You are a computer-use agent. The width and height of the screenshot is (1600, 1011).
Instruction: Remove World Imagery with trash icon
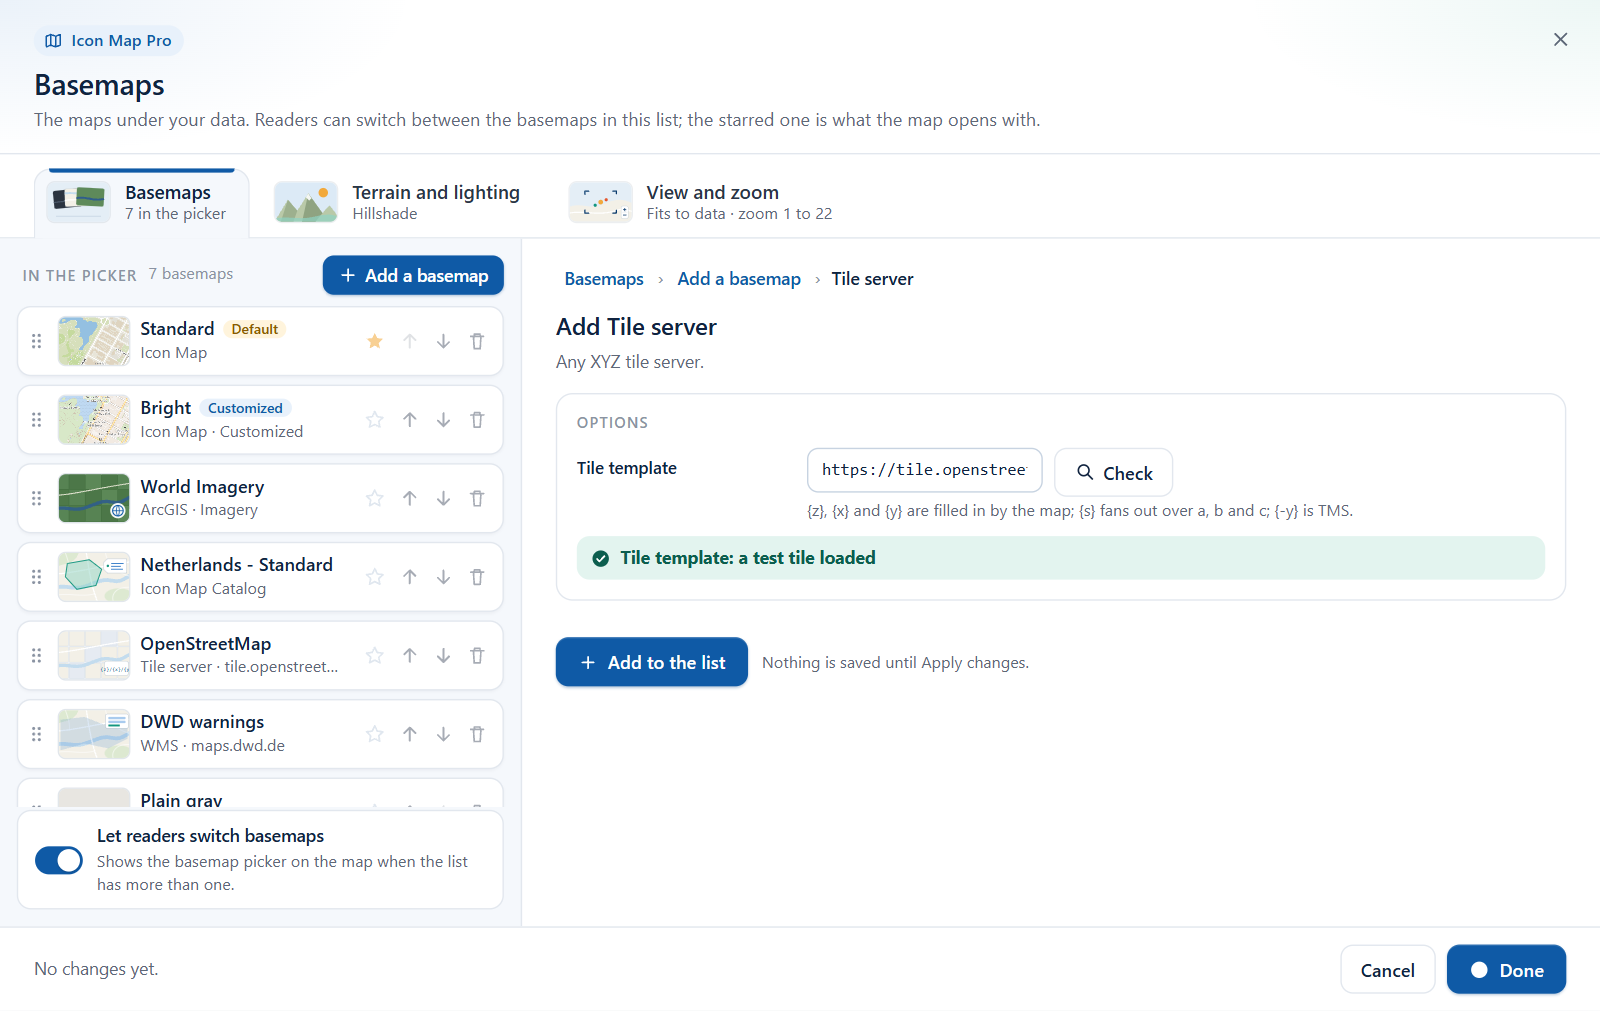coord(477,498)
